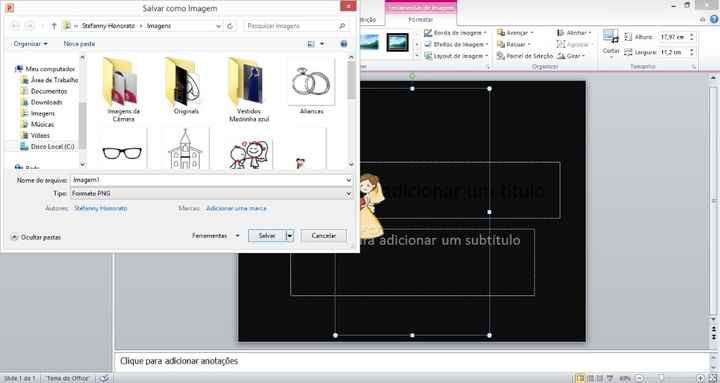The image size is (720, 383).
Task: Open the PowerPoint help icon in ribbon
Action: point(714,19)
